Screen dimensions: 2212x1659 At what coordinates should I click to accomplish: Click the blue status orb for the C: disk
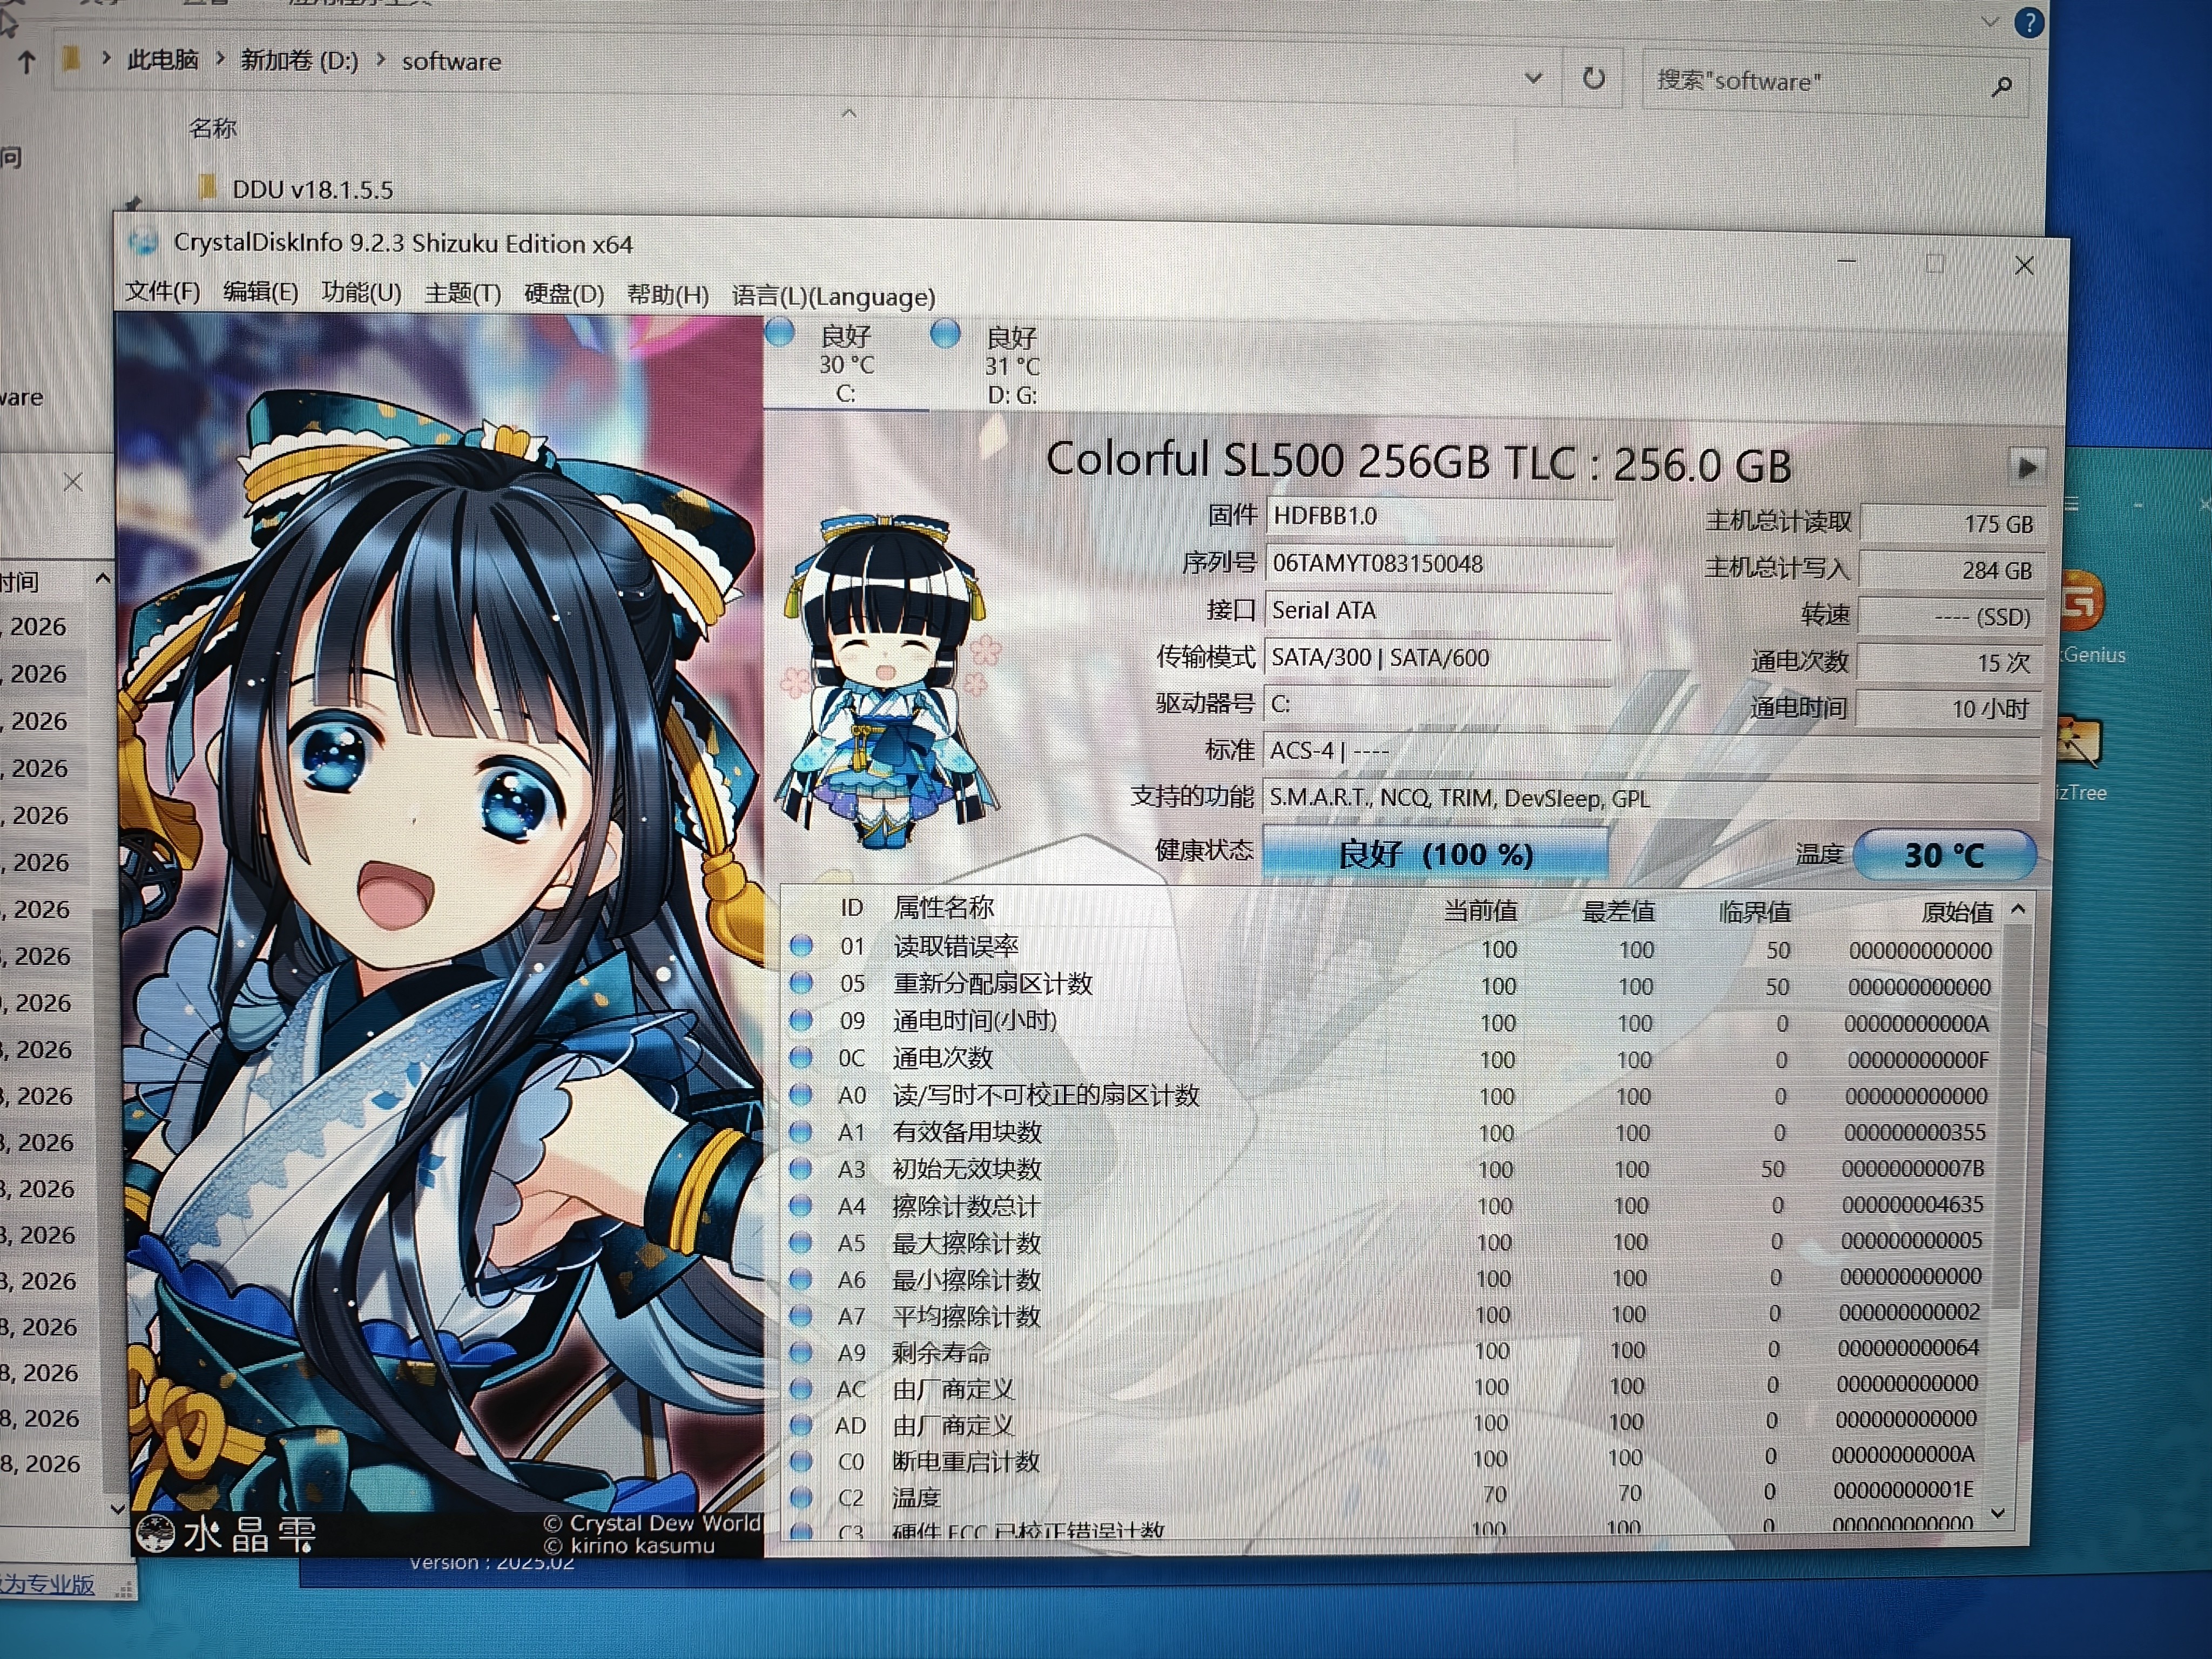point(779,332)
